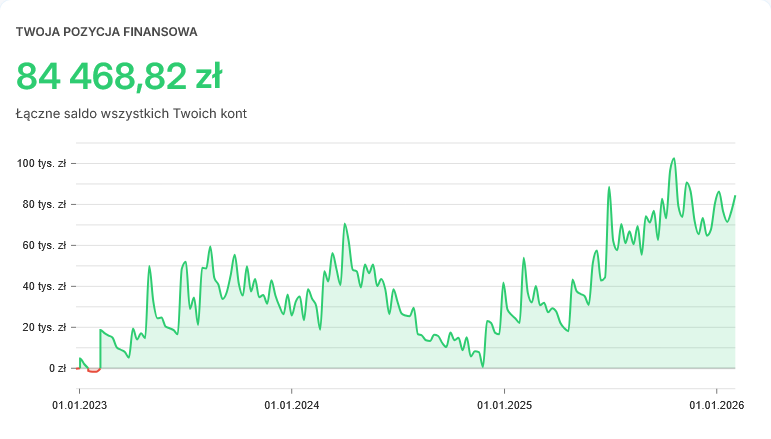Click the 80 tys. zł axis label
Viewport: 771px width, 439px height.
(x=45, y=204)
